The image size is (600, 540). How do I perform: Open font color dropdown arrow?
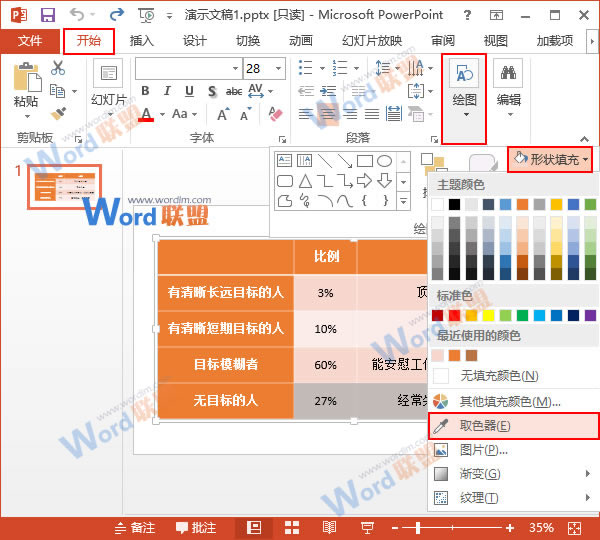point(162,114)
